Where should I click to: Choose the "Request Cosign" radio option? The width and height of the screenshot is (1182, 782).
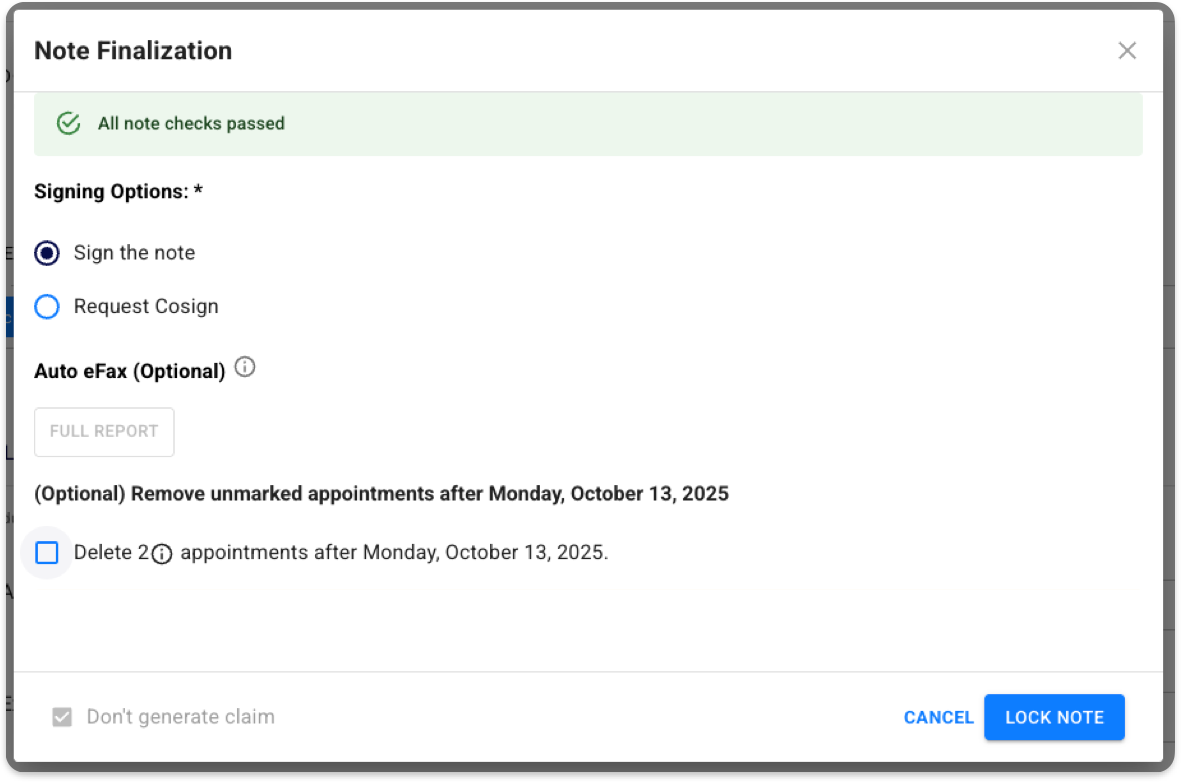(x=47, y=307)
